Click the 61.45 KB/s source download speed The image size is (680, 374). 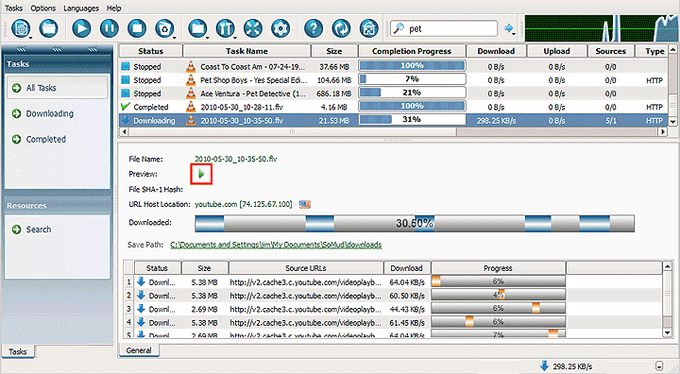pos(406,322)
